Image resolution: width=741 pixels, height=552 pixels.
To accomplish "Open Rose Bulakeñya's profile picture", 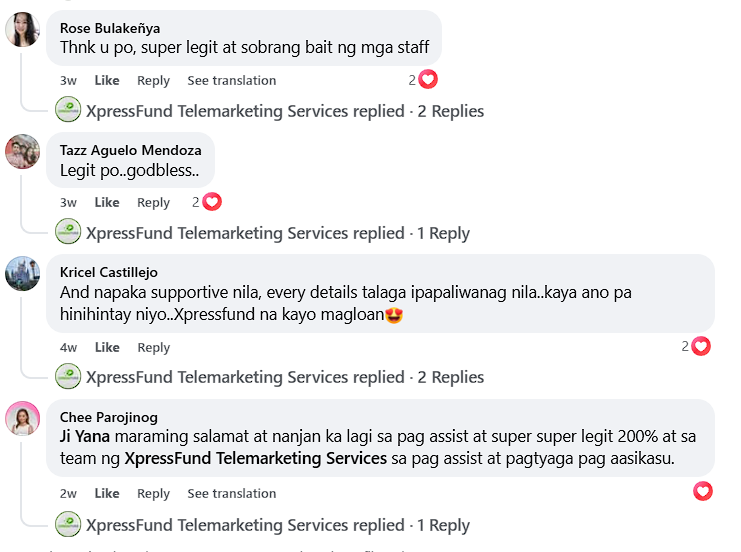I will coord(23,30).
